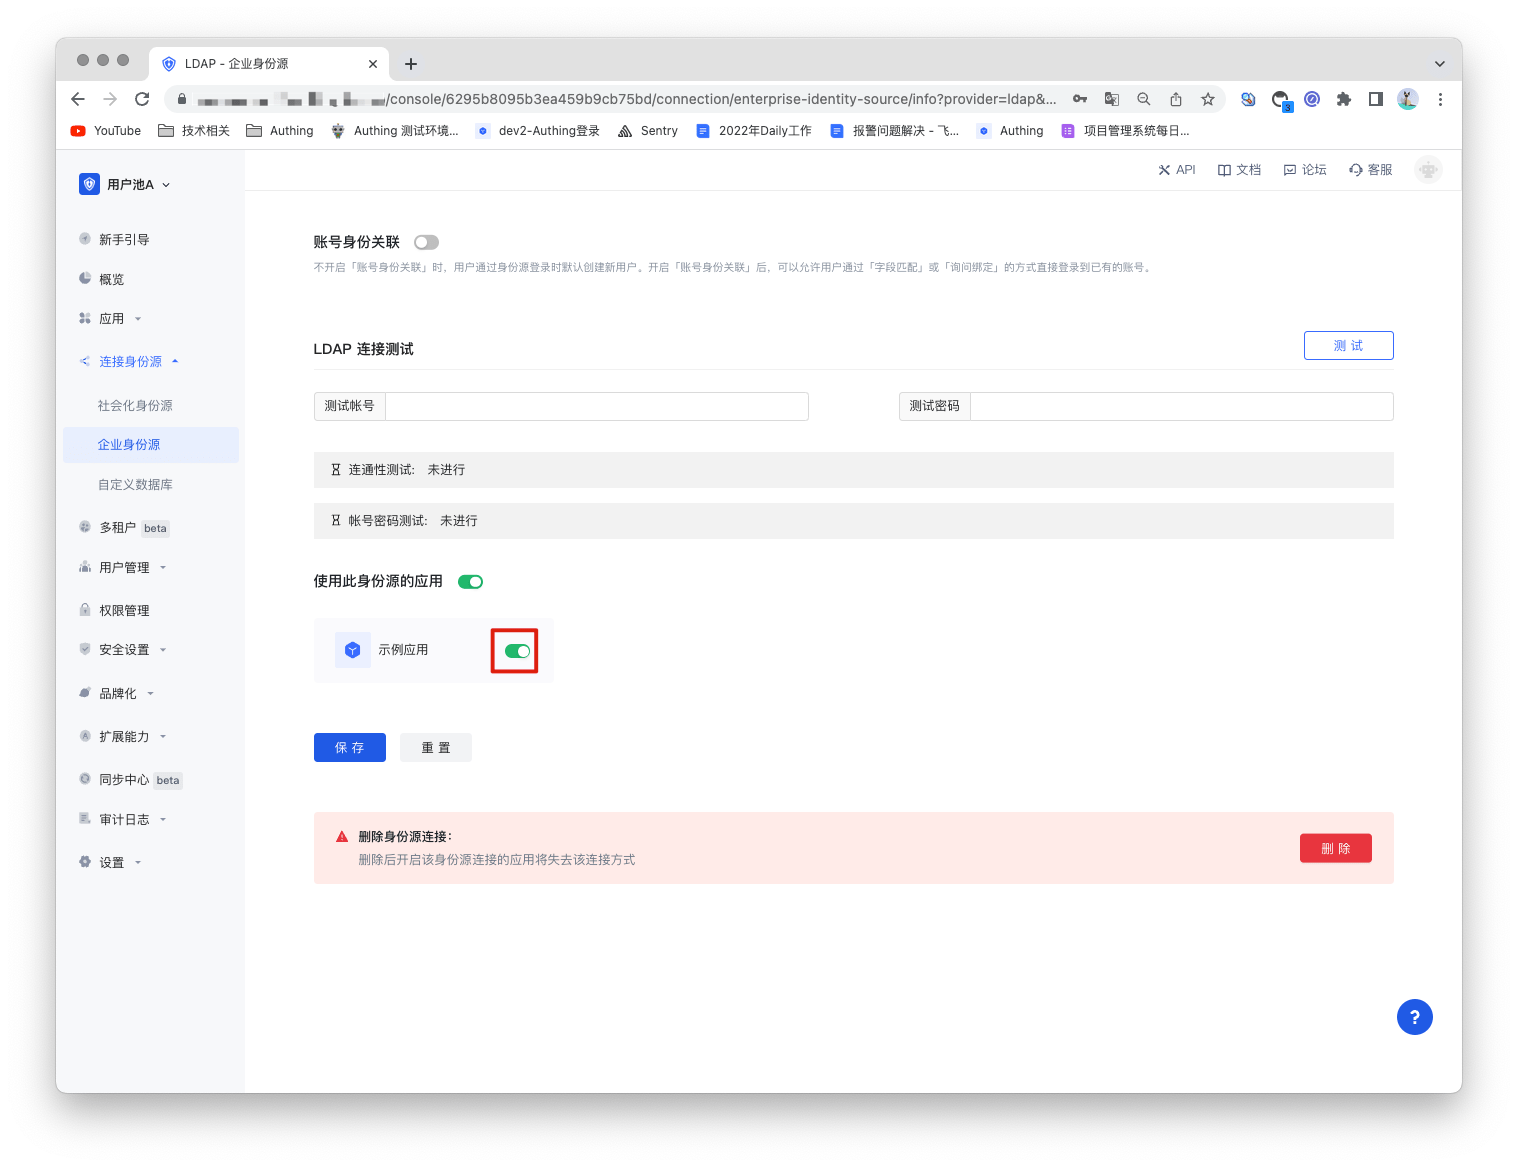1518x1167 pixels.
Task: Reload the page with the browser refresh icon
Action: point(142,99)
